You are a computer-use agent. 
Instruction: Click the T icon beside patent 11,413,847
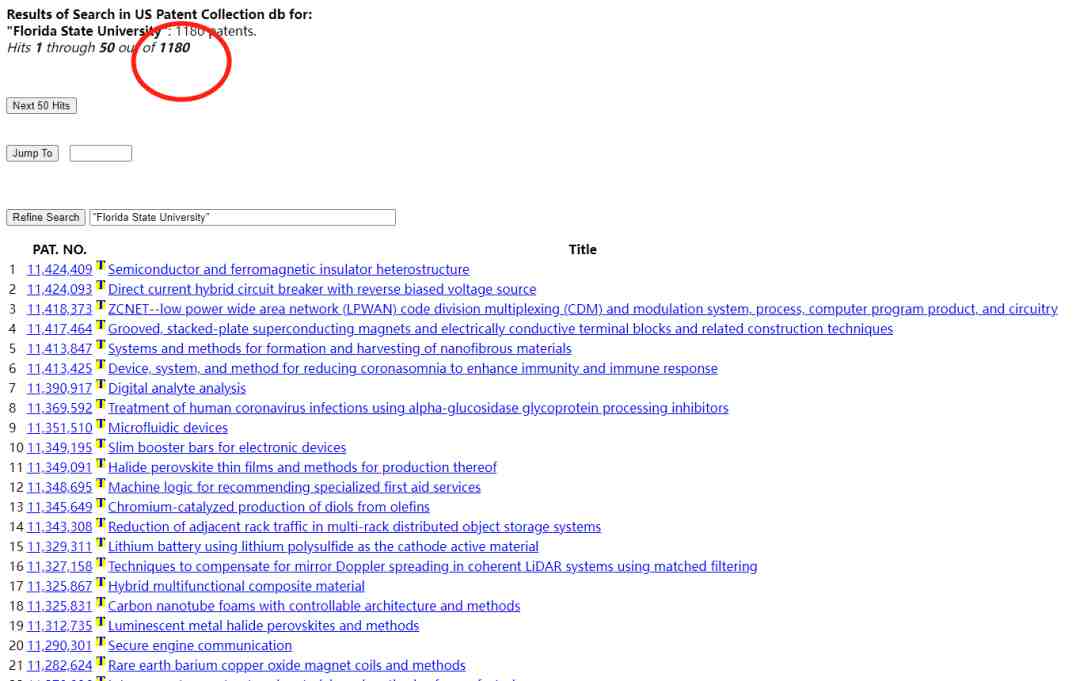click(x=101, y=345)
